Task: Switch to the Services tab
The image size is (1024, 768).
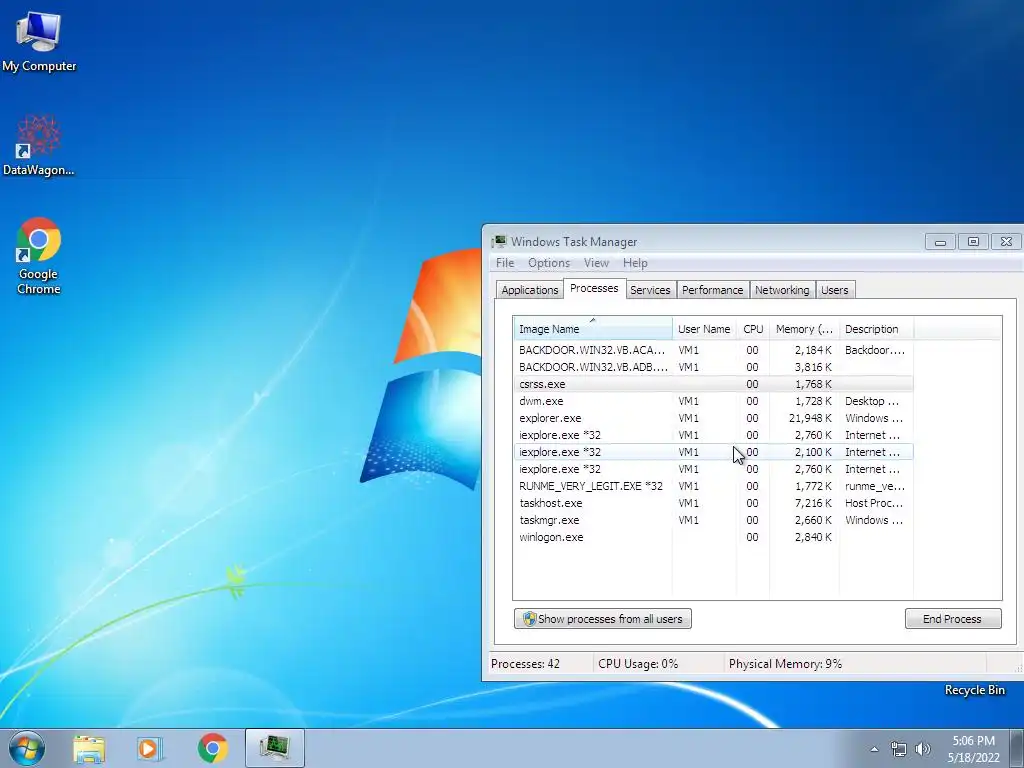Action: (x=650, y=290)
